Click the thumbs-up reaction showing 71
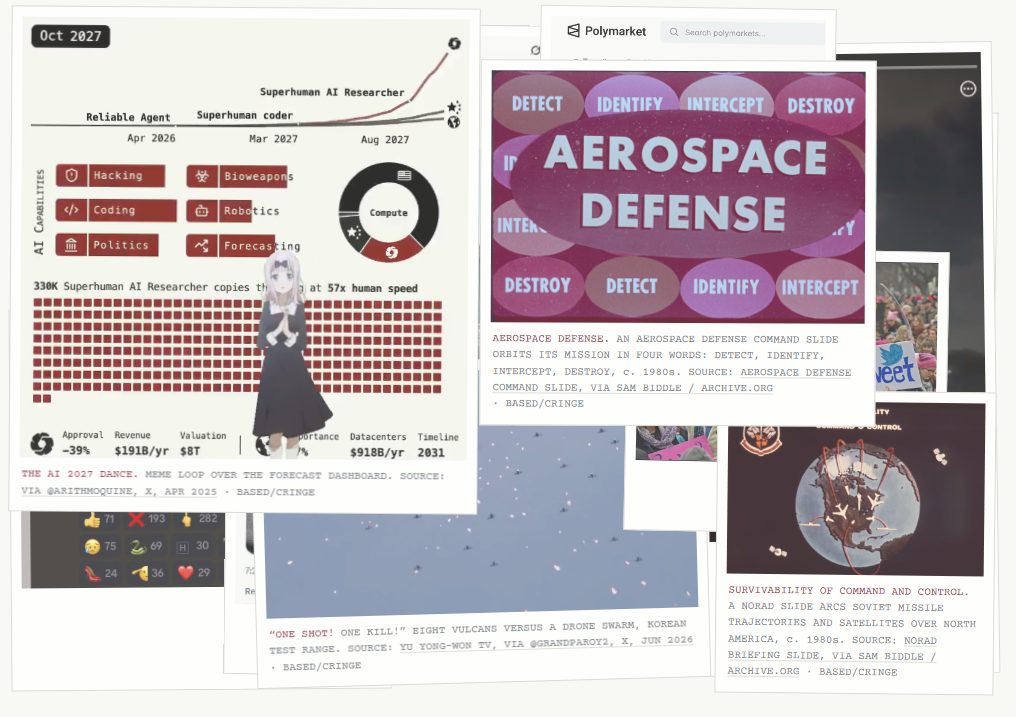The image size is (1016, 717). [x=99, y=519]
